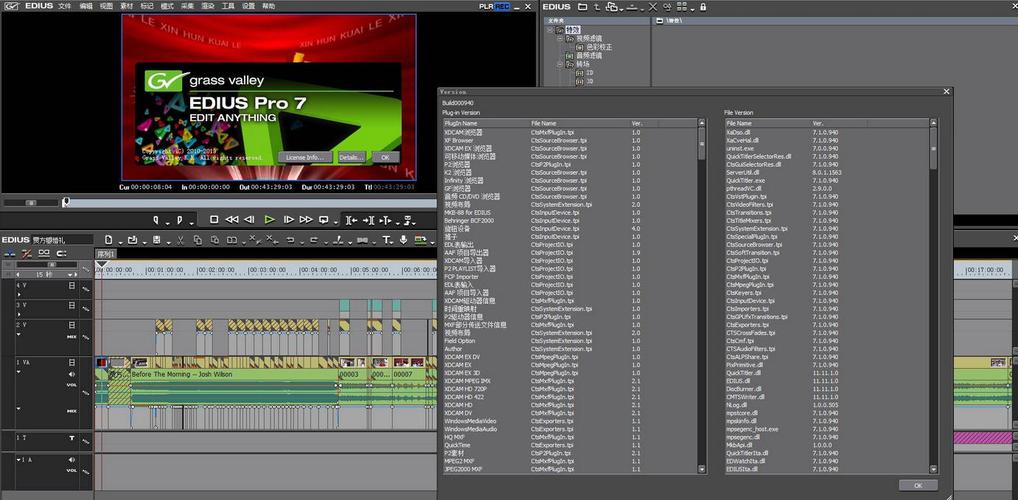Toggle the Group/Link mode icon
This screenshot has height=500, width=1018.
coord(43,253)
